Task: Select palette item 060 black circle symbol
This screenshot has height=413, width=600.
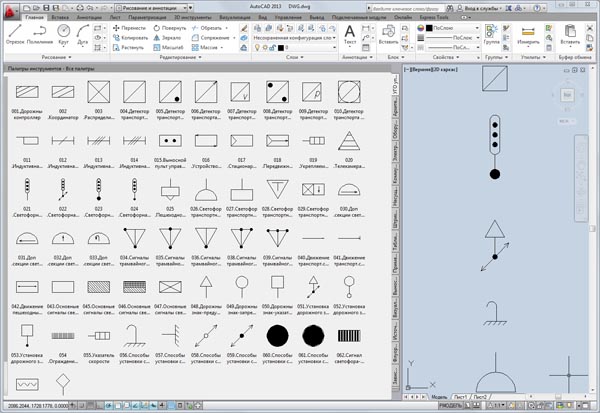Action: pos(277,335)
